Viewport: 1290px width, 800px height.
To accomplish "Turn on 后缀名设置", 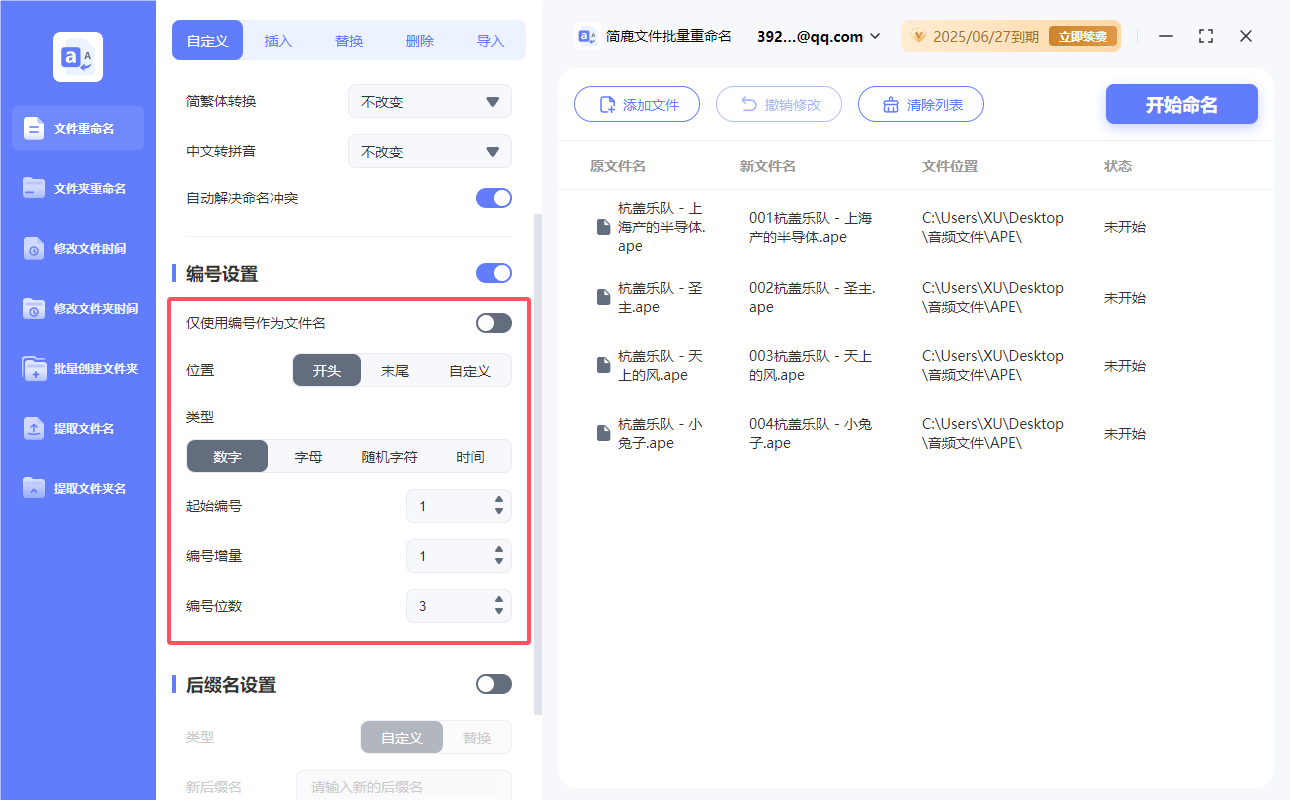I will [x=493, y=684].
